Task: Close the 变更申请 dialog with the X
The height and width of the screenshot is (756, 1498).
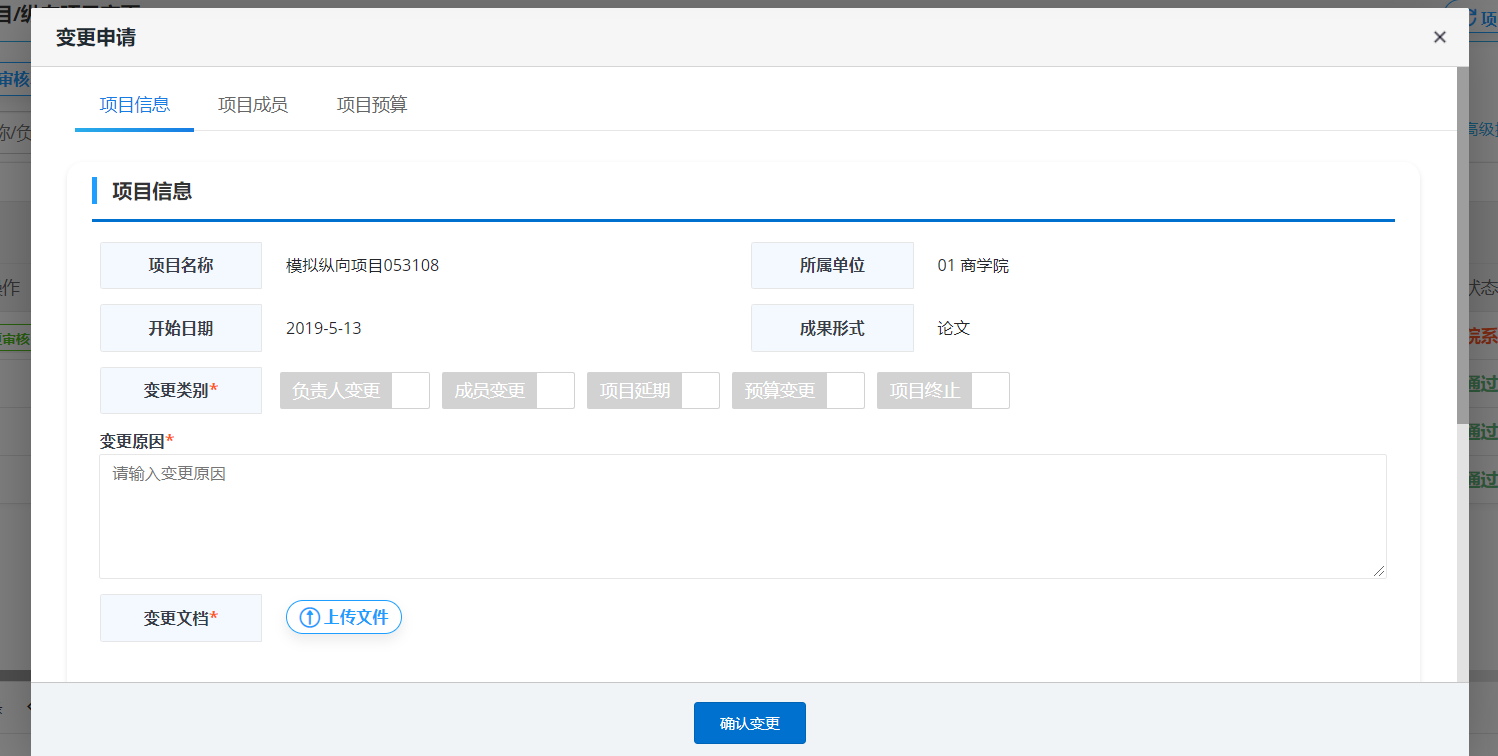Action: tap(1439, 38)
